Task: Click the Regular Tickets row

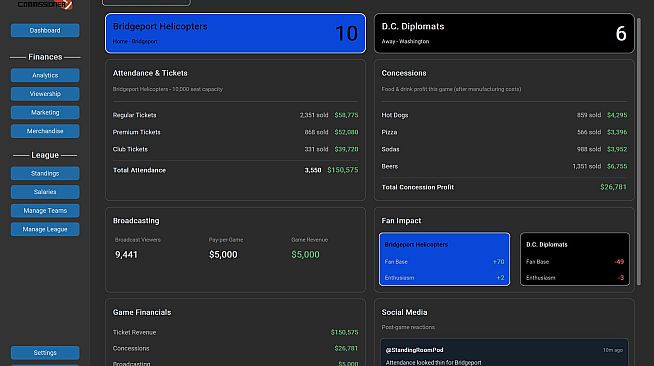Action: [x=235, y=115]
